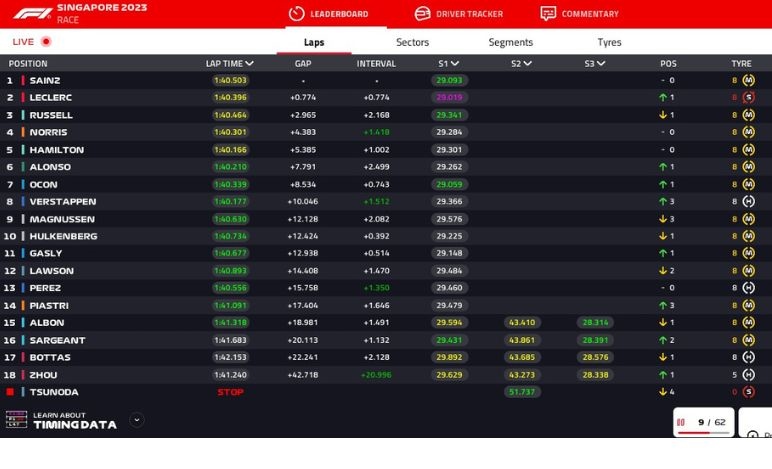The height and width of the screenshot is (469, 772).
Task: Expand the Learn About Timing Data chevron
Action: 137,420
